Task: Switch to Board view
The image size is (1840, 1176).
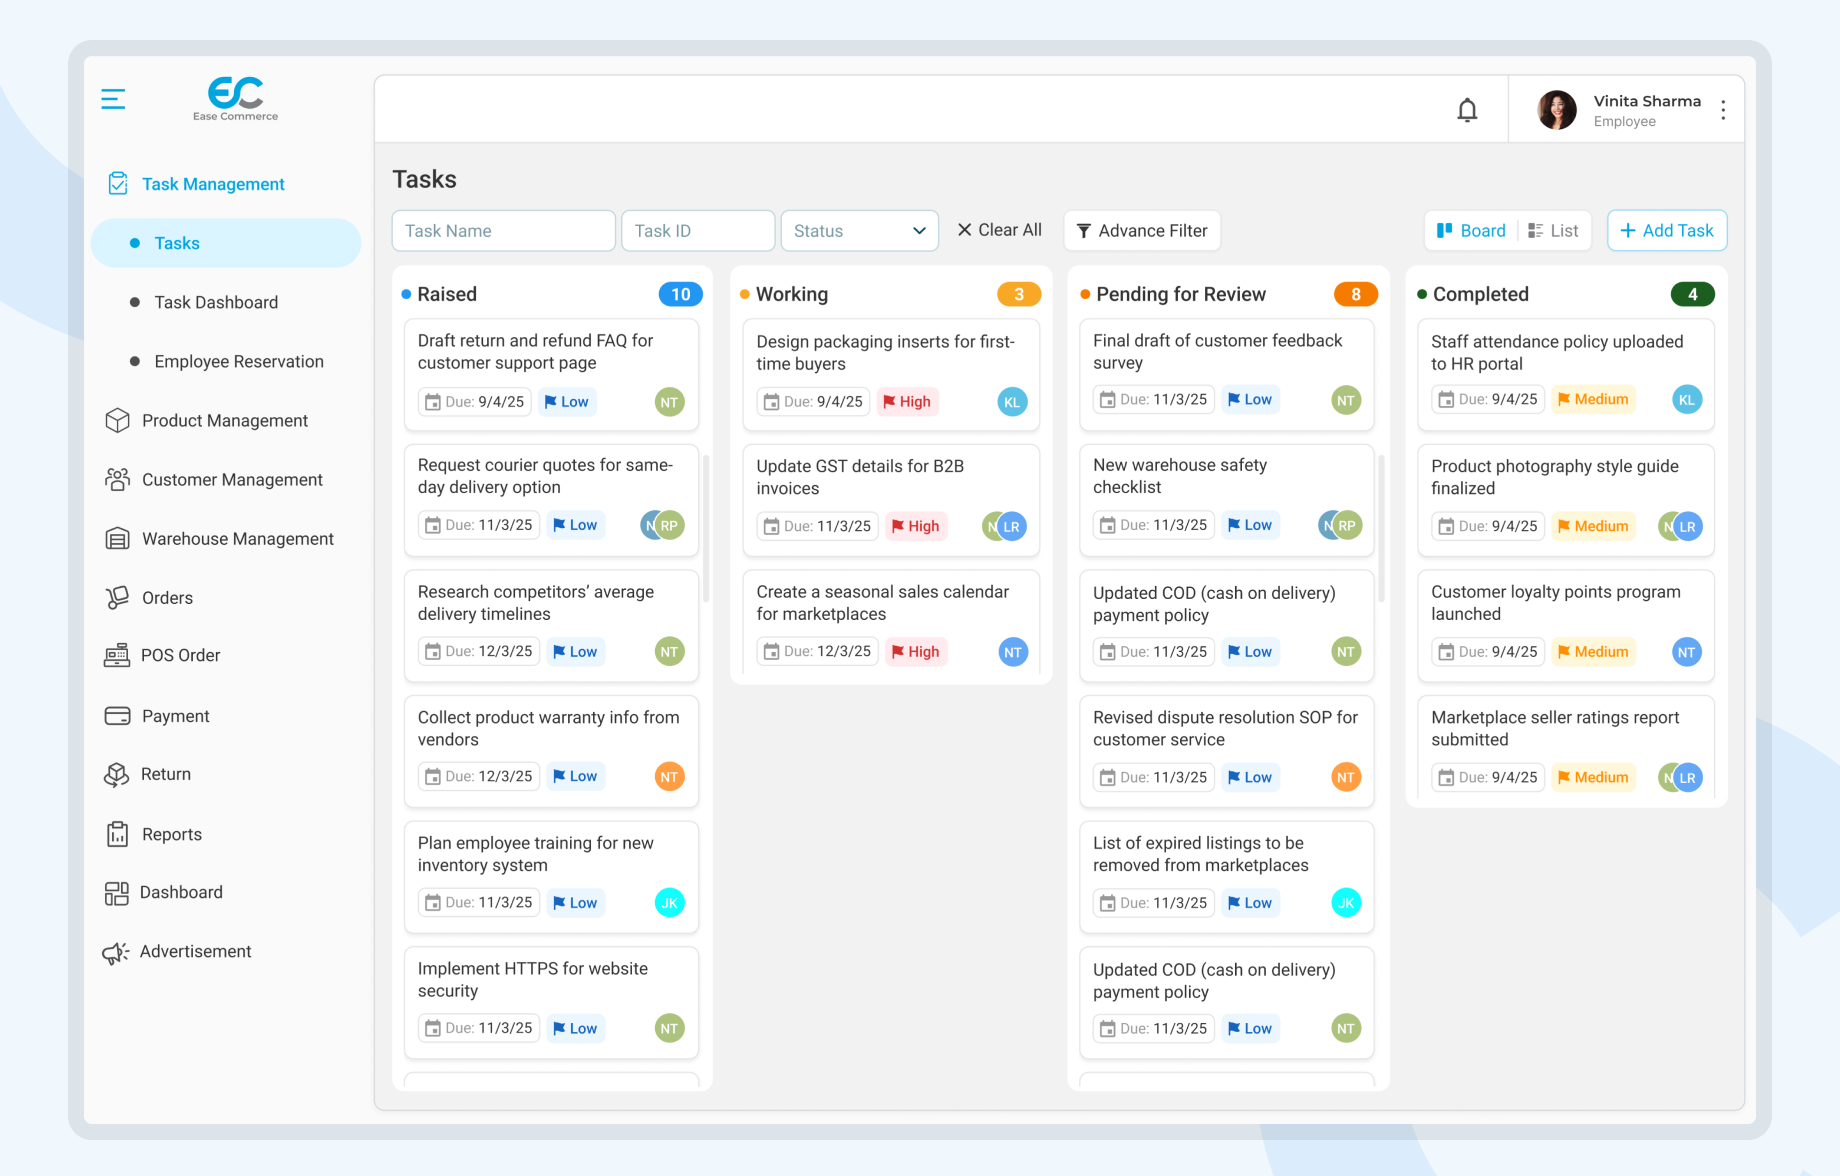Action: 1471,231
